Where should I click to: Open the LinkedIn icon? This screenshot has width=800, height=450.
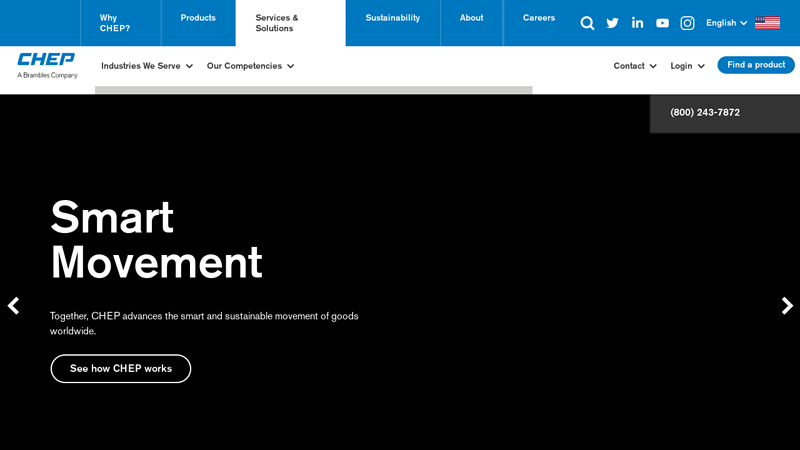pyautogui.click(x=637, y=23)
